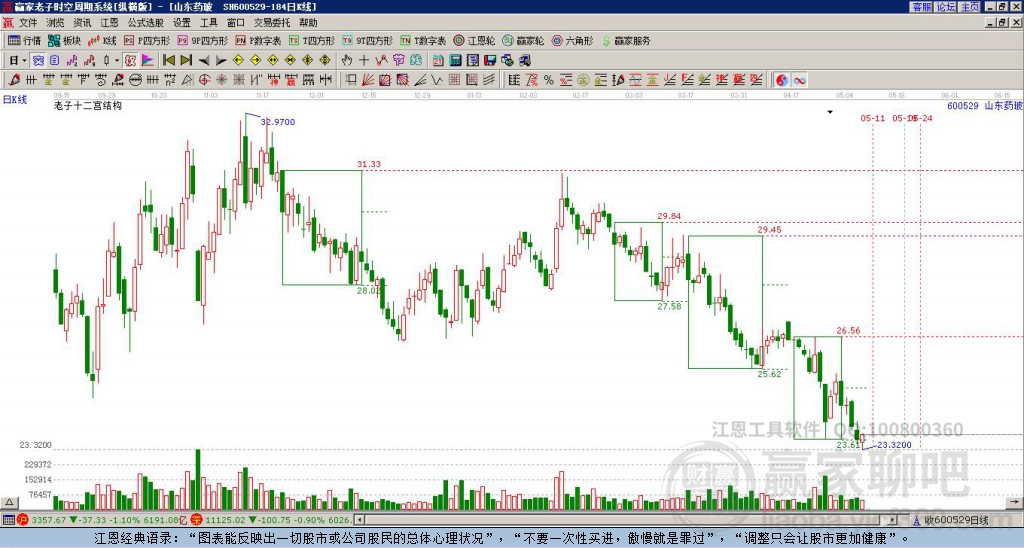Toggle the color flag icon

(x=148, y=61)
